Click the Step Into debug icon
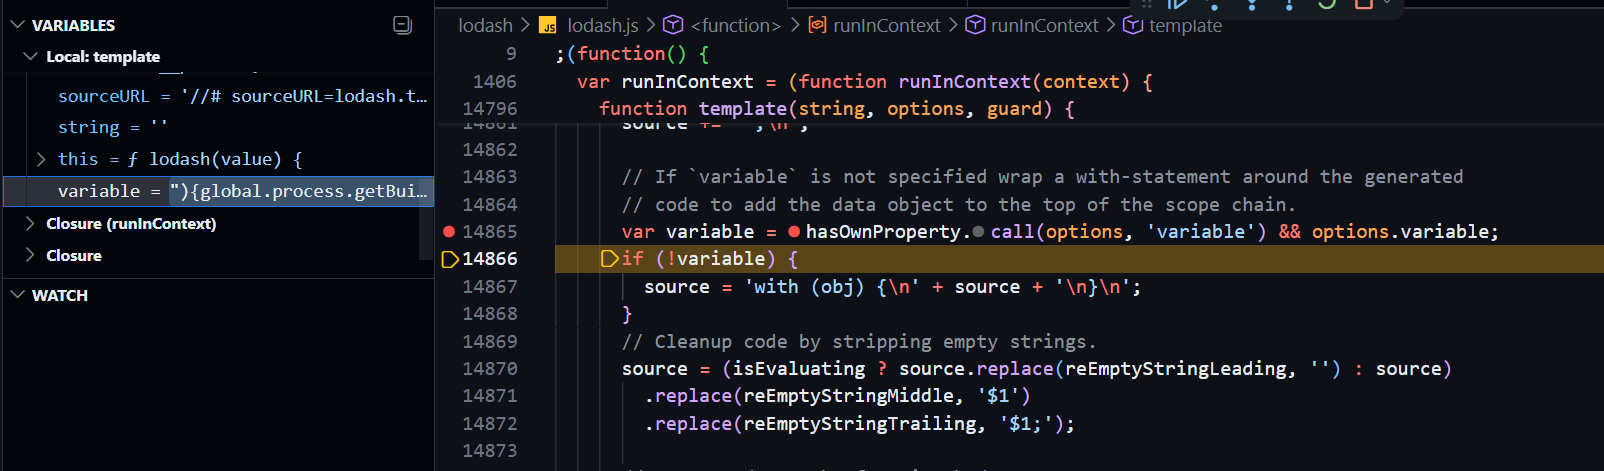The image size is (1604, 471). [1251, 4]
